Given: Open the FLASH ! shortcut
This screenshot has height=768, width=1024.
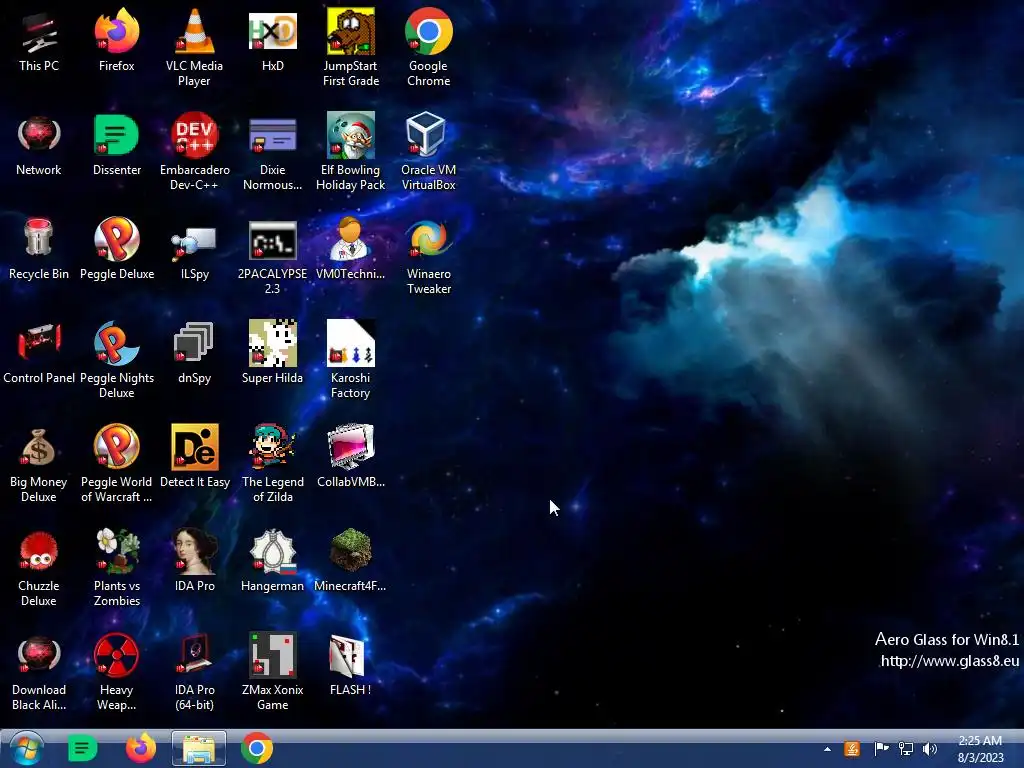Looking at the screenshot, I should [x=351, y=664].
